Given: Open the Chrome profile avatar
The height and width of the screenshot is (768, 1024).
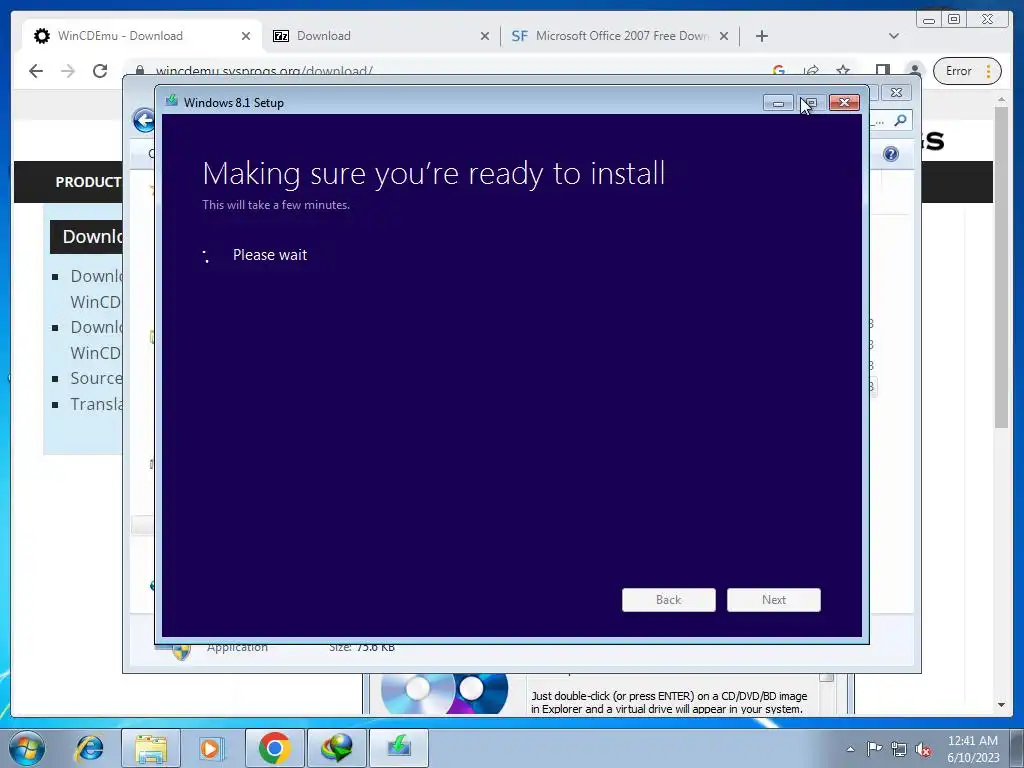Looking at the screenshot, I should [915, 71].
